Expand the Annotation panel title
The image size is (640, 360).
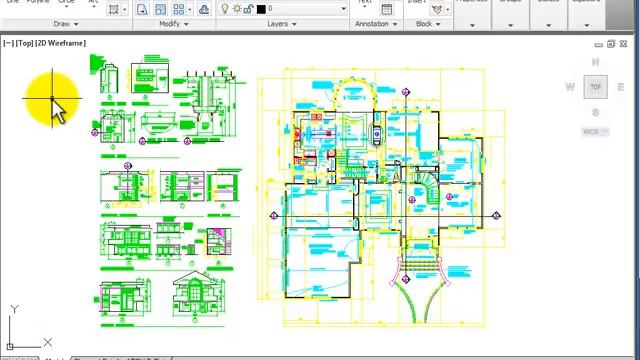coord(376,24)
